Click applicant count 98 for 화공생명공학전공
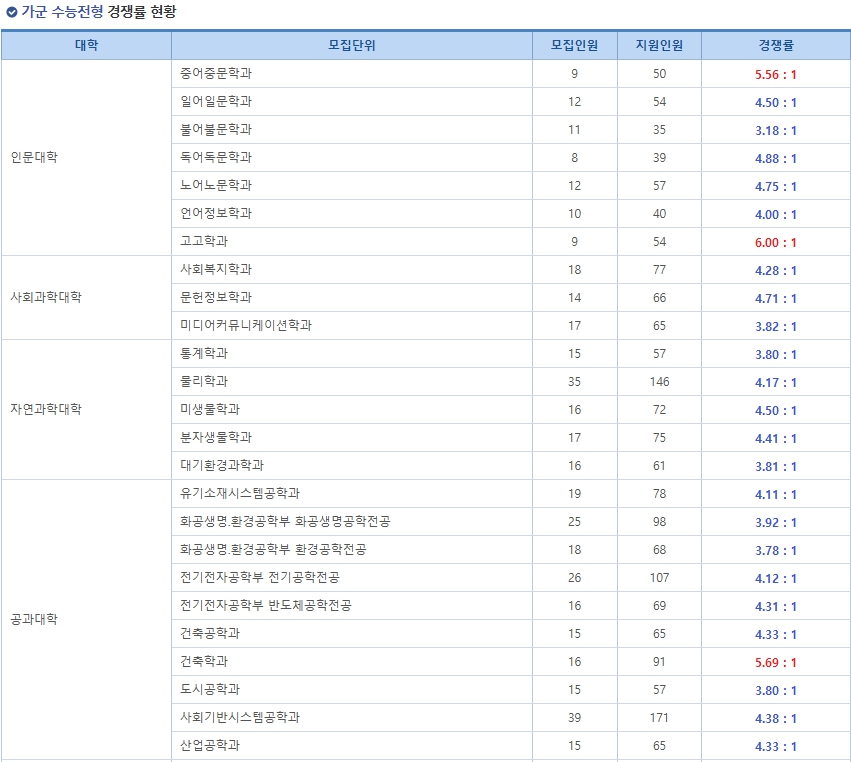This screenshot has width=851, height=762. click(x=659, y=522)
